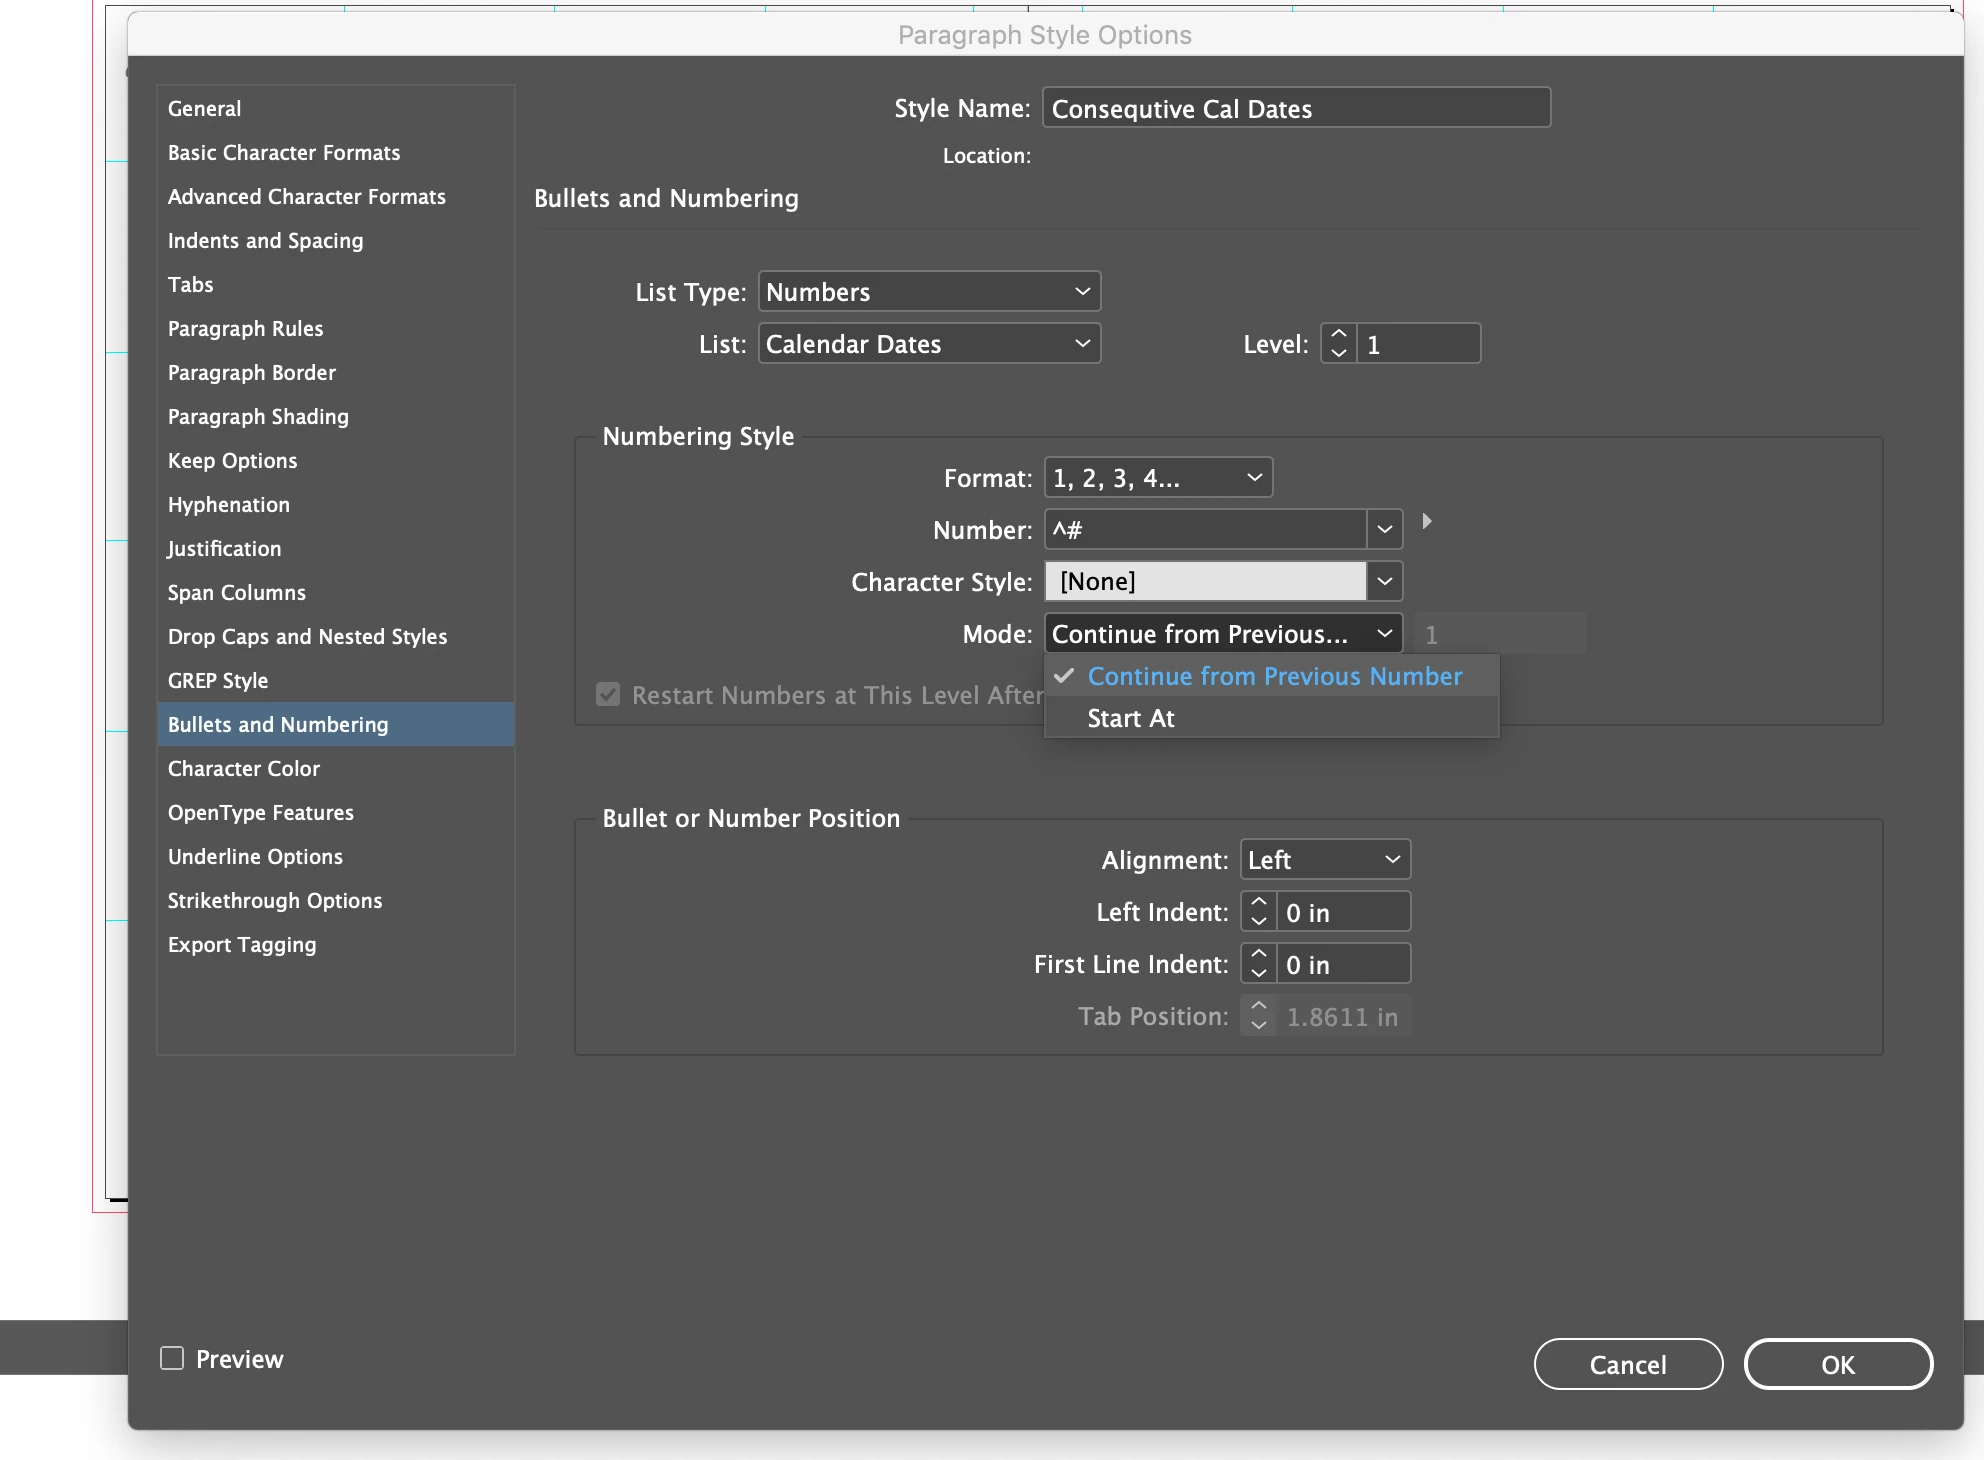Select Continue from Previous Number option

point(1274,676)
